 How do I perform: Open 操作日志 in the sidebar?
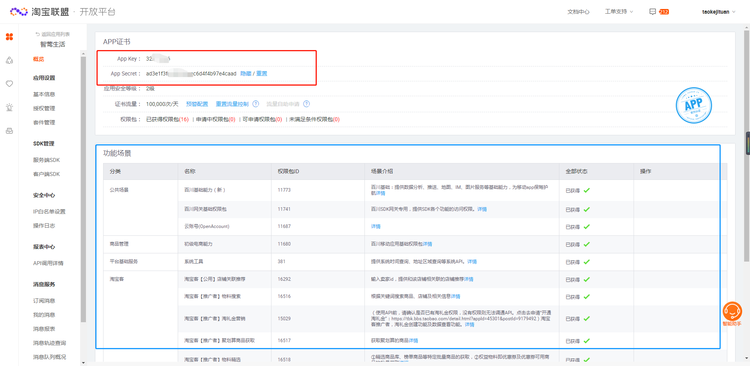[x=44, y=225]
